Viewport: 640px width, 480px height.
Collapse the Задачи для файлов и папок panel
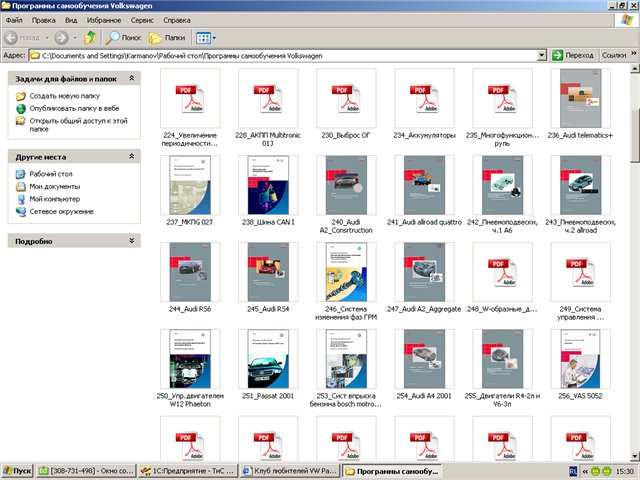131,78
